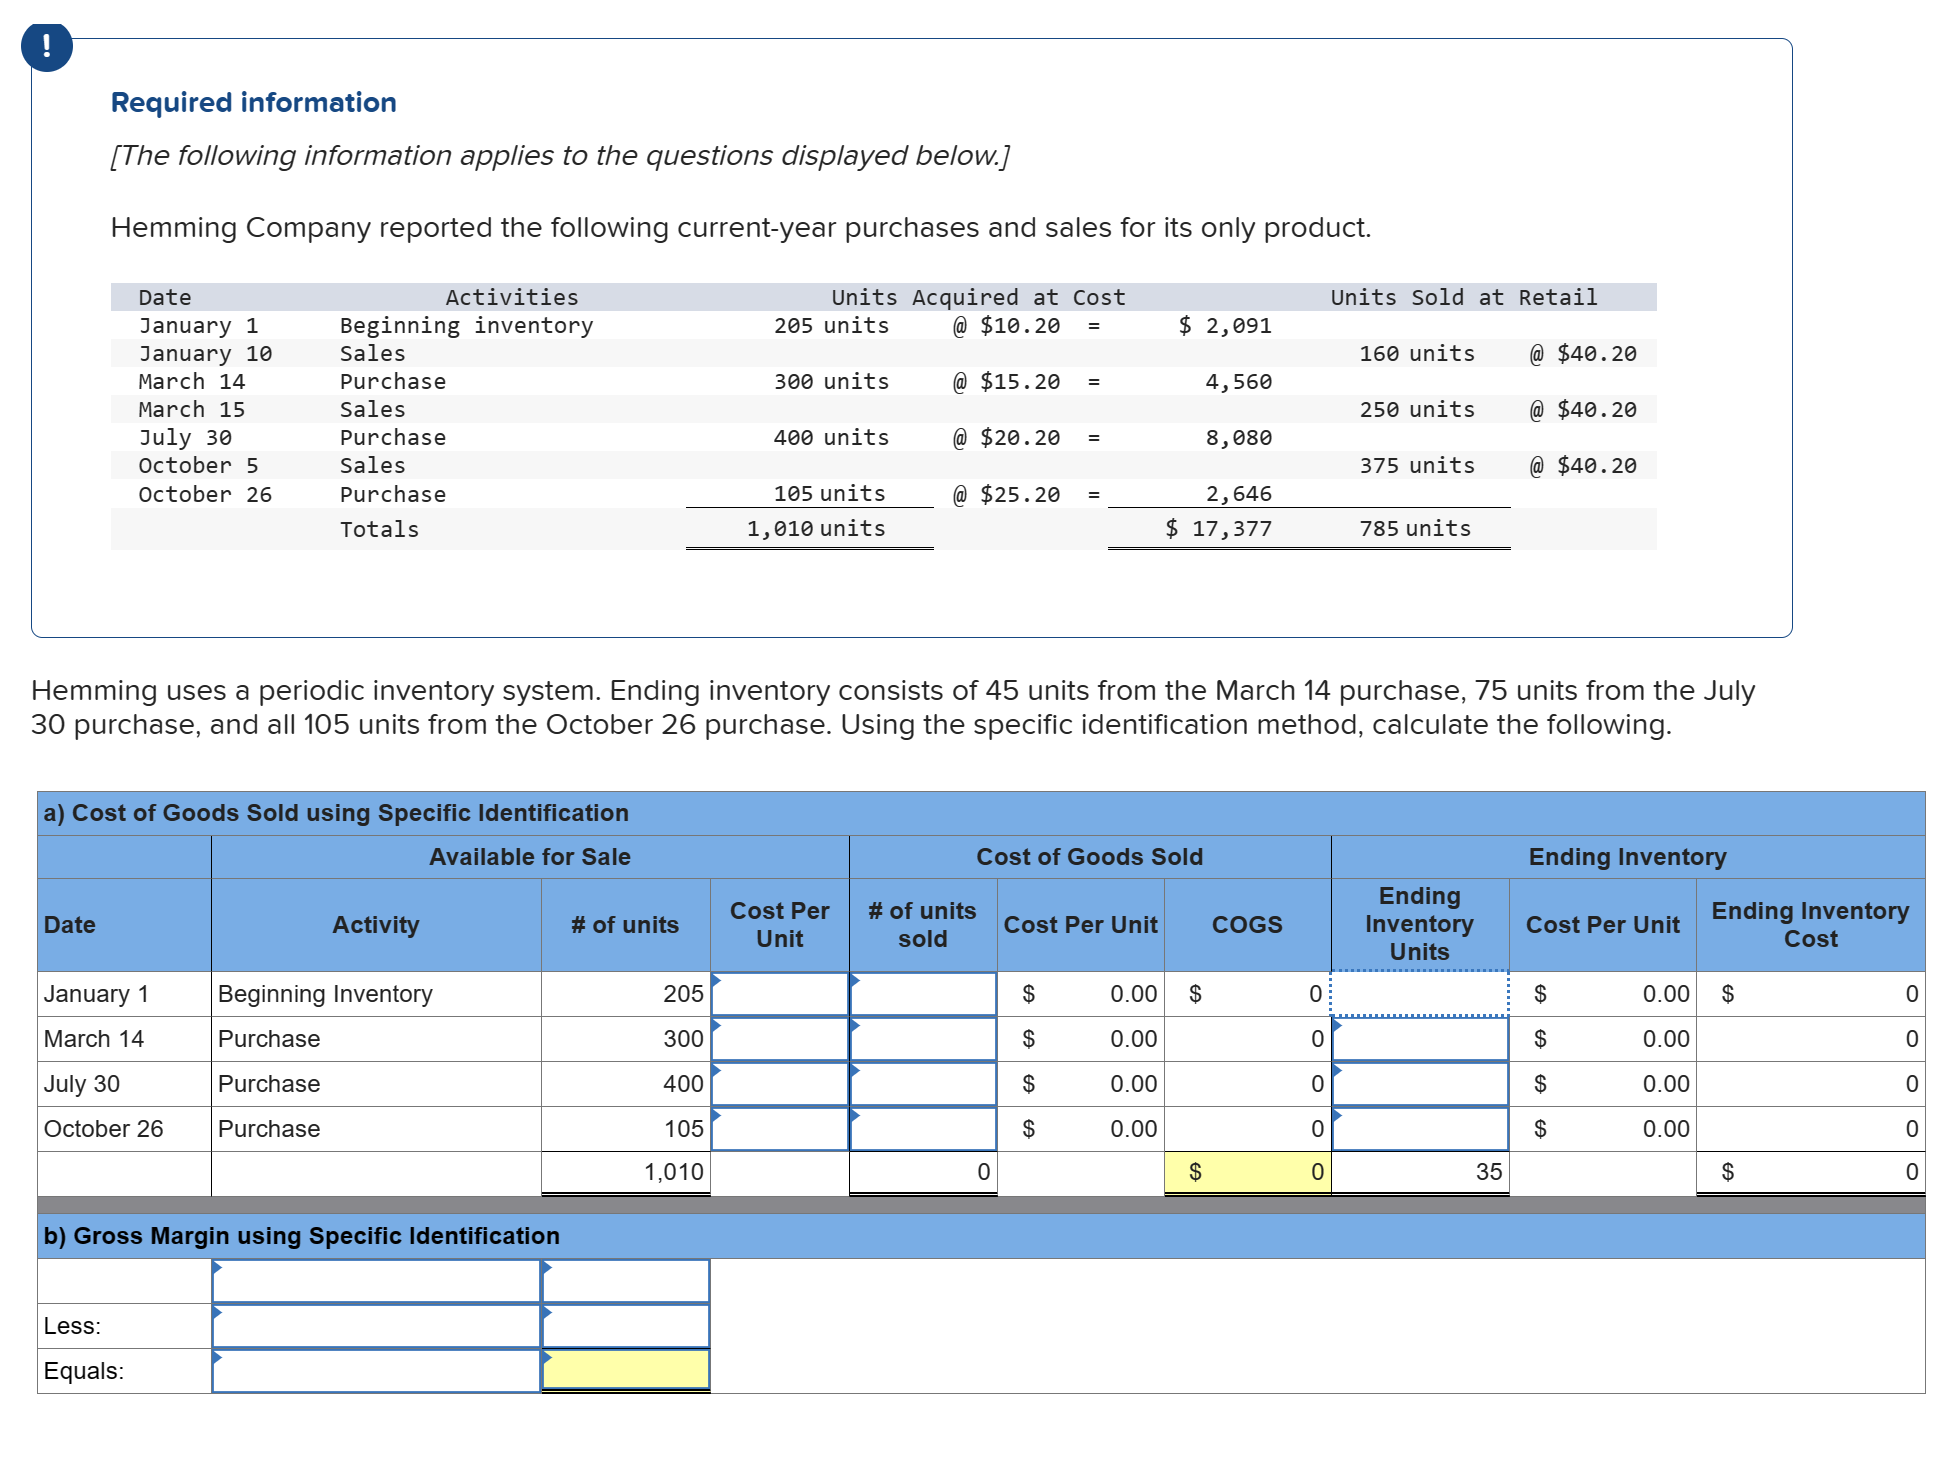Click the exclamation alert icon
This screenshot has width=1939, height=1463.
tap(46, 46)
